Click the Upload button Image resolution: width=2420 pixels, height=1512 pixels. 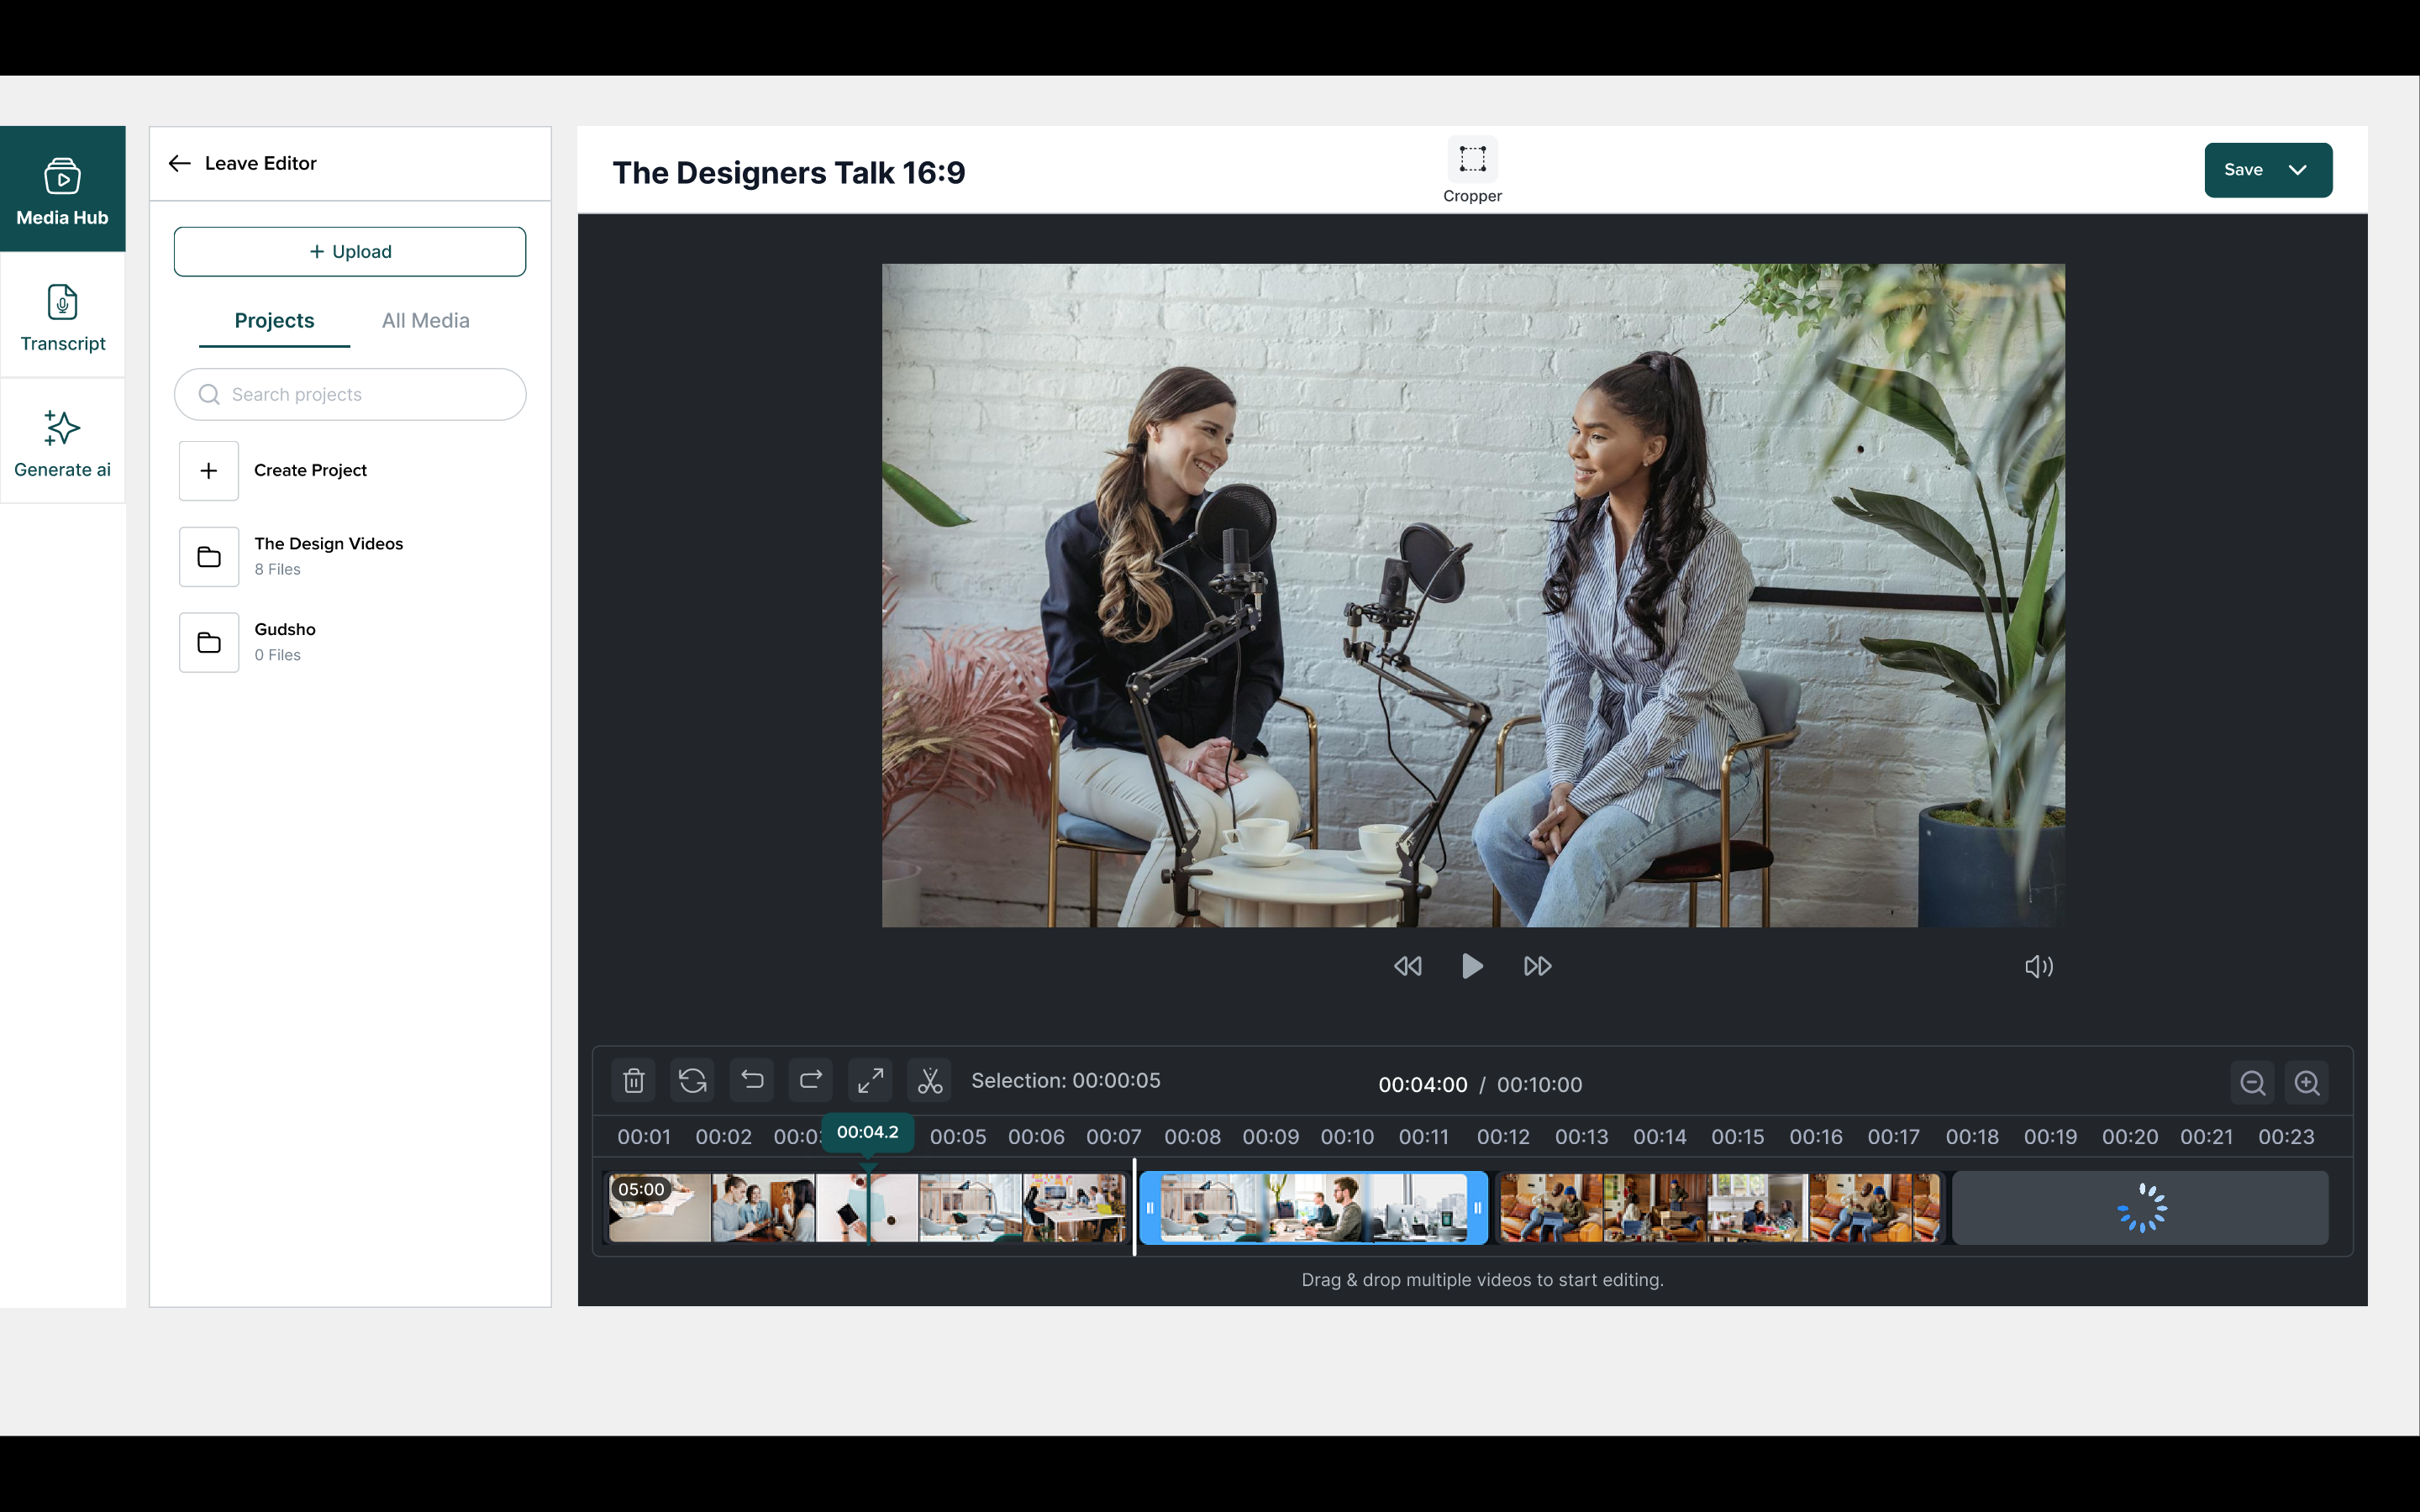point(350,252)
